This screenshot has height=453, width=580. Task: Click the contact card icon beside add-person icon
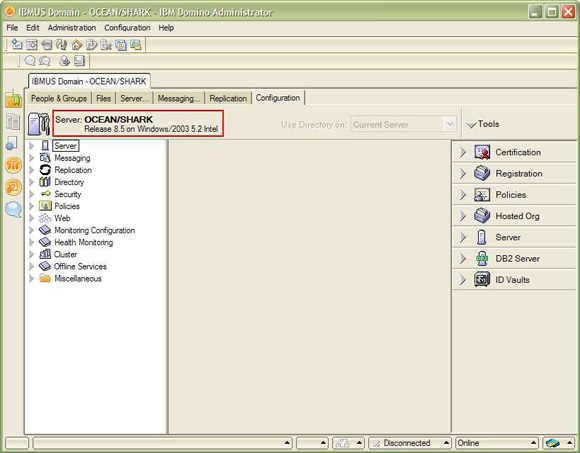point(79,61)
